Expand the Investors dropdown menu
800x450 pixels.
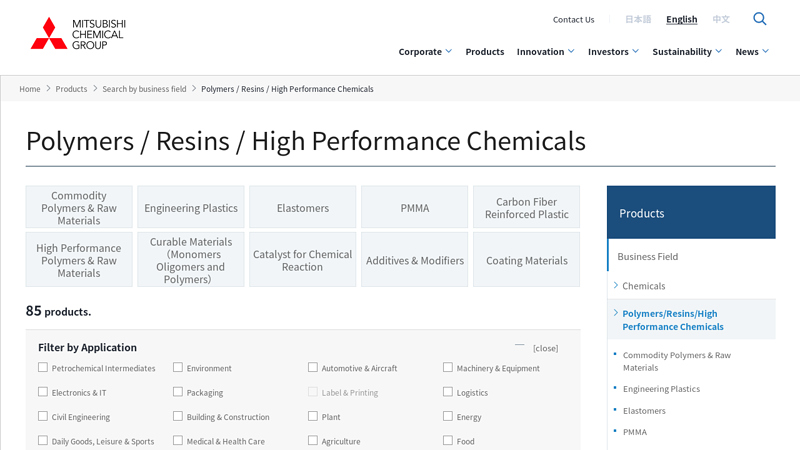[x=613, y=52]
